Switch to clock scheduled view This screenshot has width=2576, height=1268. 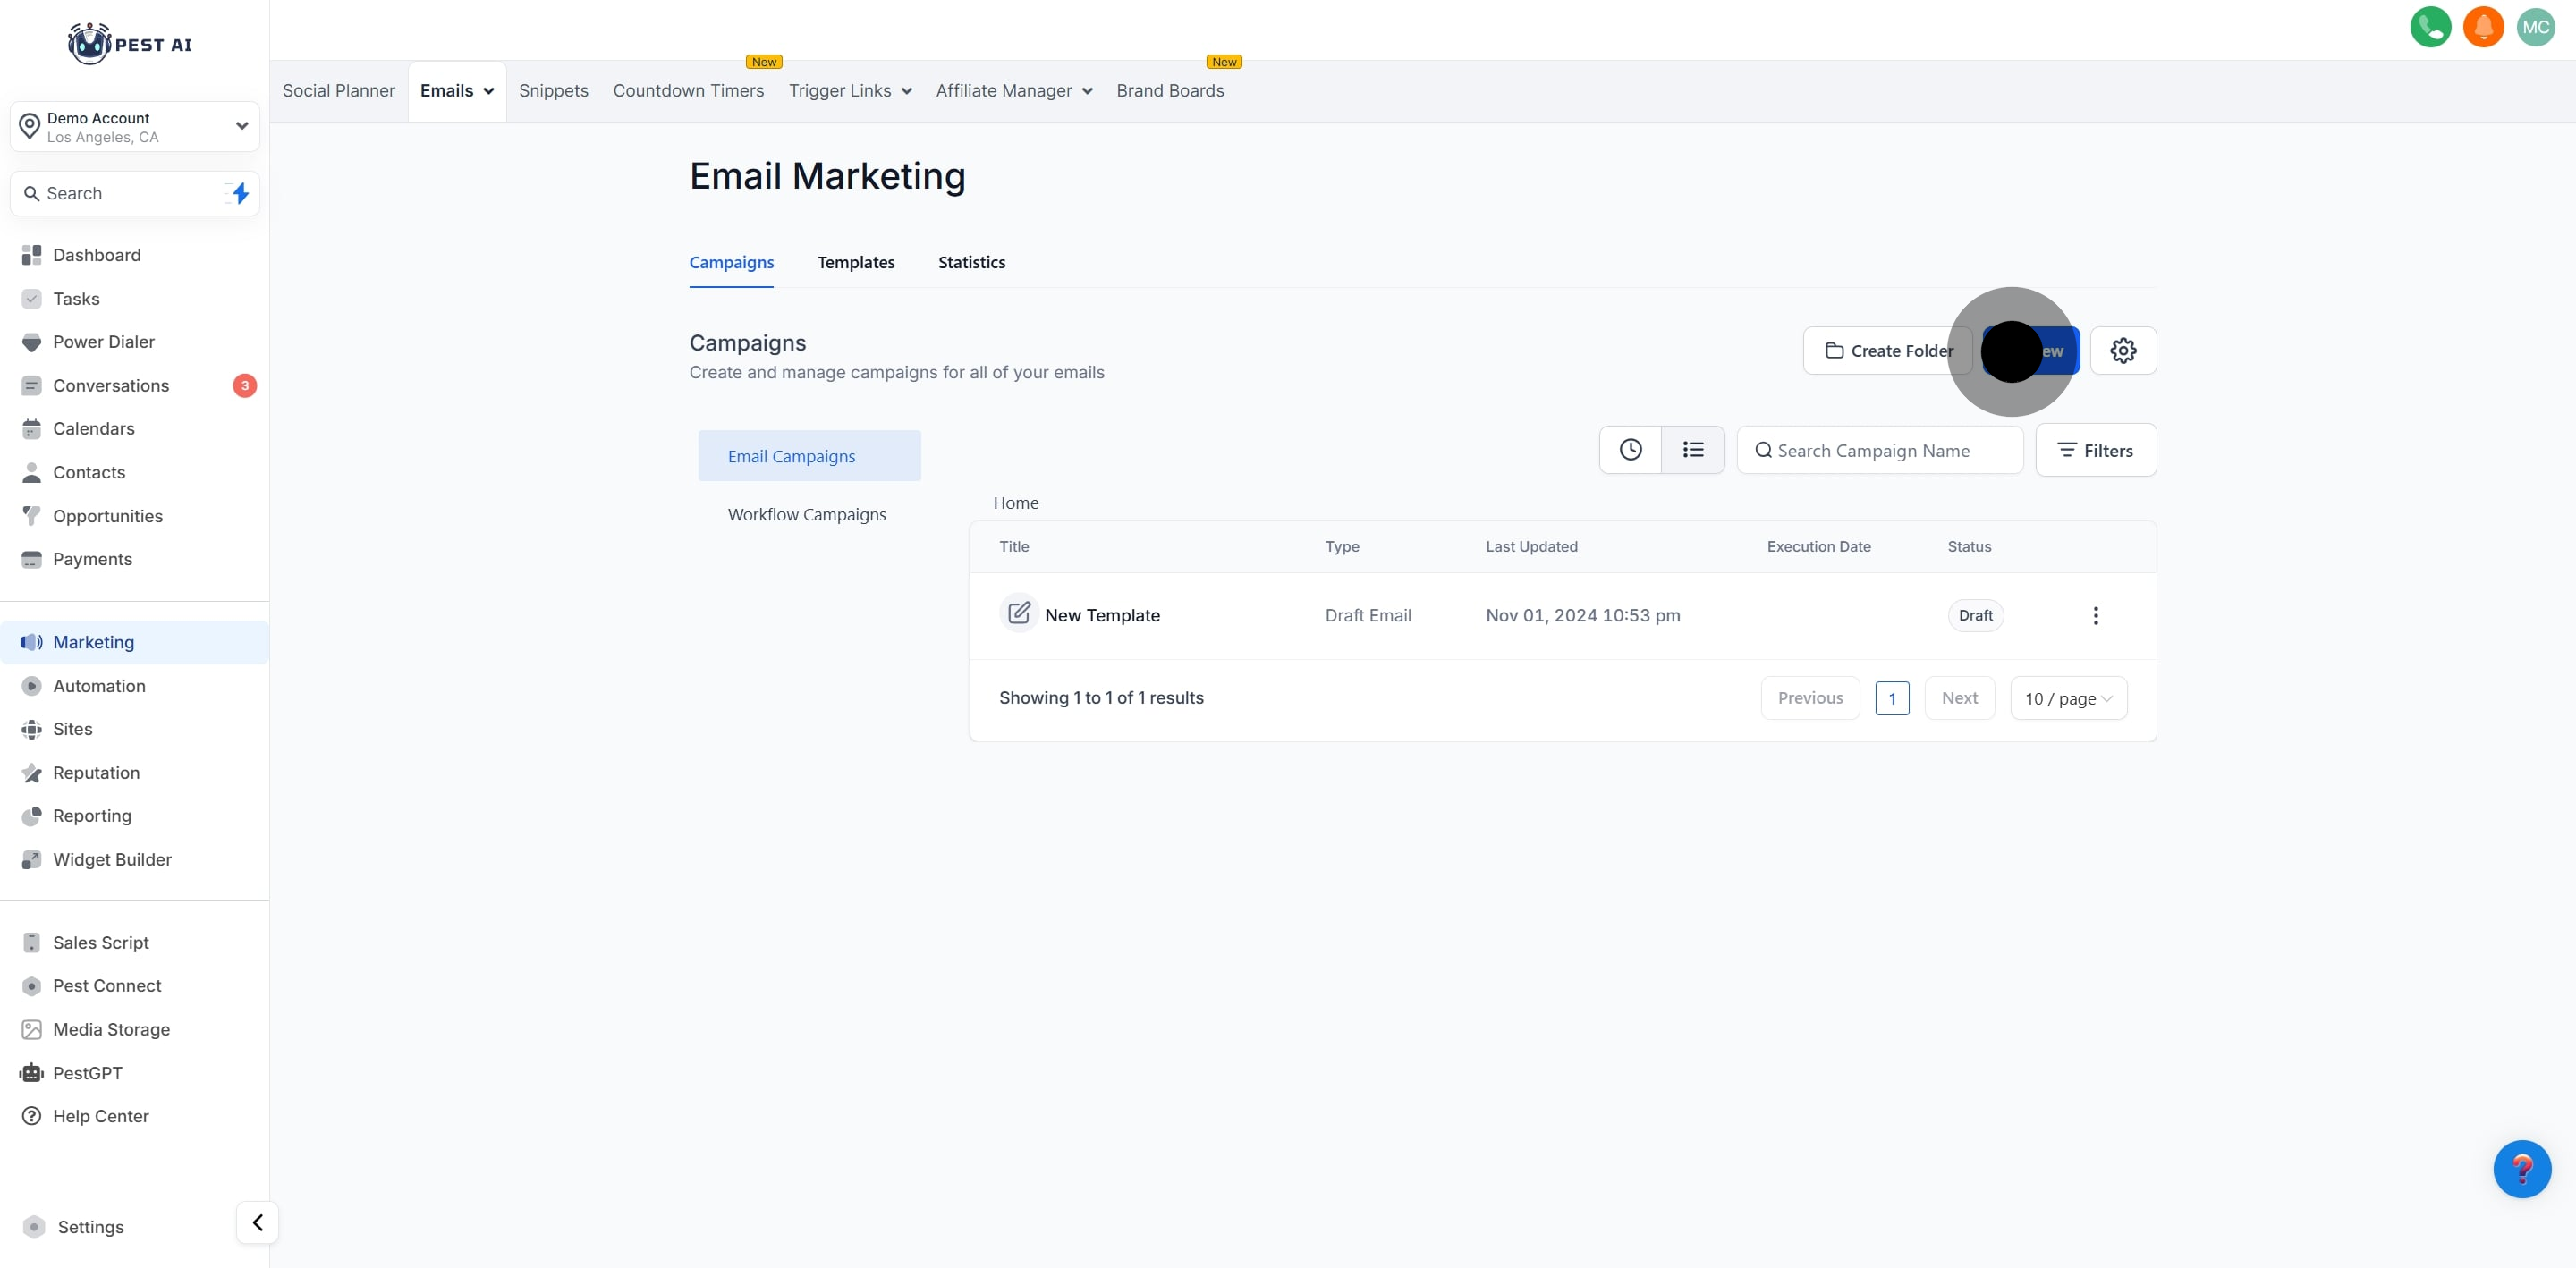(1630, 450)
